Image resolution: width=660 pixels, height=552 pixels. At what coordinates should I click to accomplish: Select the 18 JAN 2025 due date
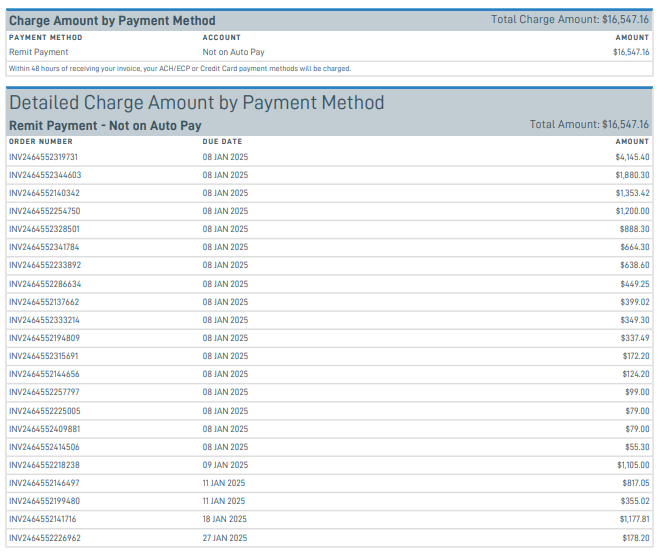pyautogui.click(x=224, y=519)
